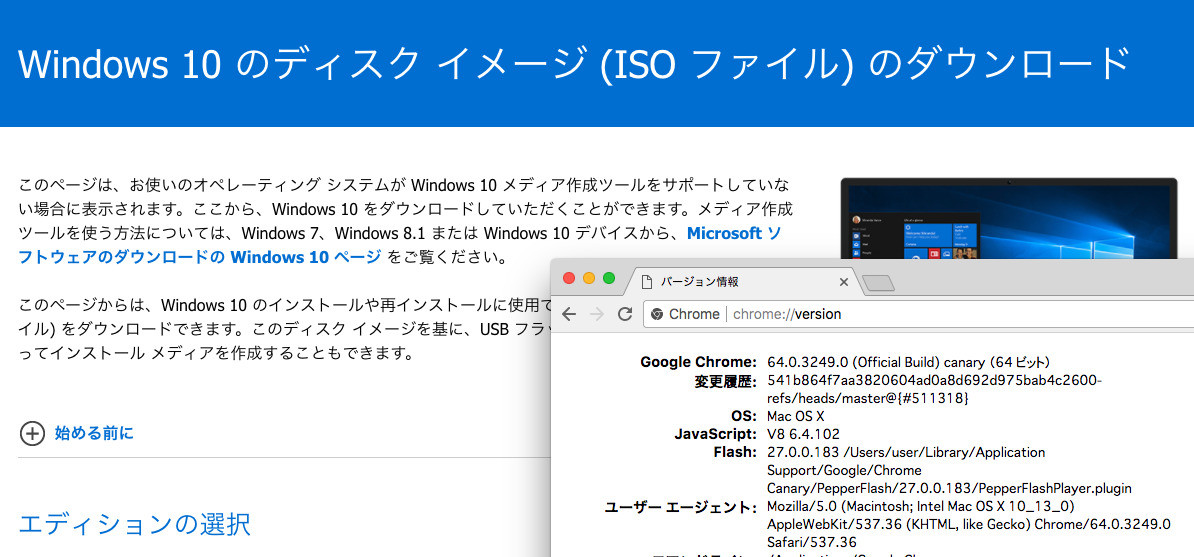The height and width of the screenshot is (557, 1194).
Task: Click the Windows 10 laptop image
Action: click(x=1008, y=218)
